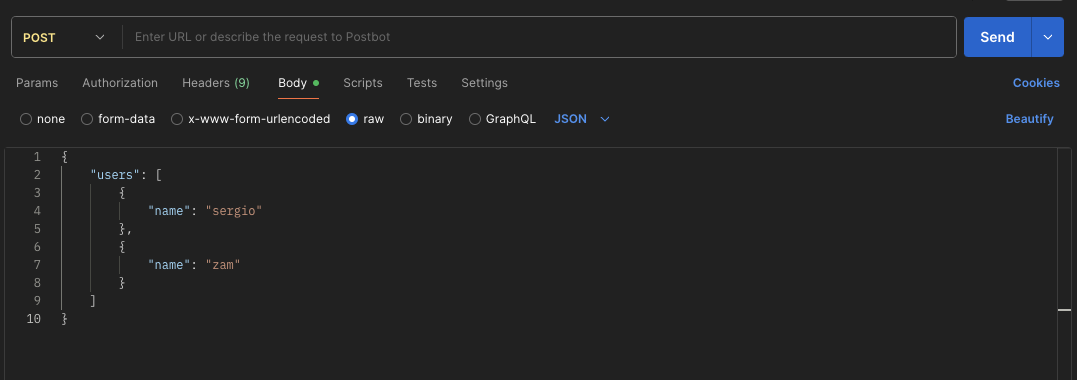The width and height of the screenshot is (1077, 380).
Task: Expand the Send options arrow
Action: pyautogui.click(x=1047, y=37)
